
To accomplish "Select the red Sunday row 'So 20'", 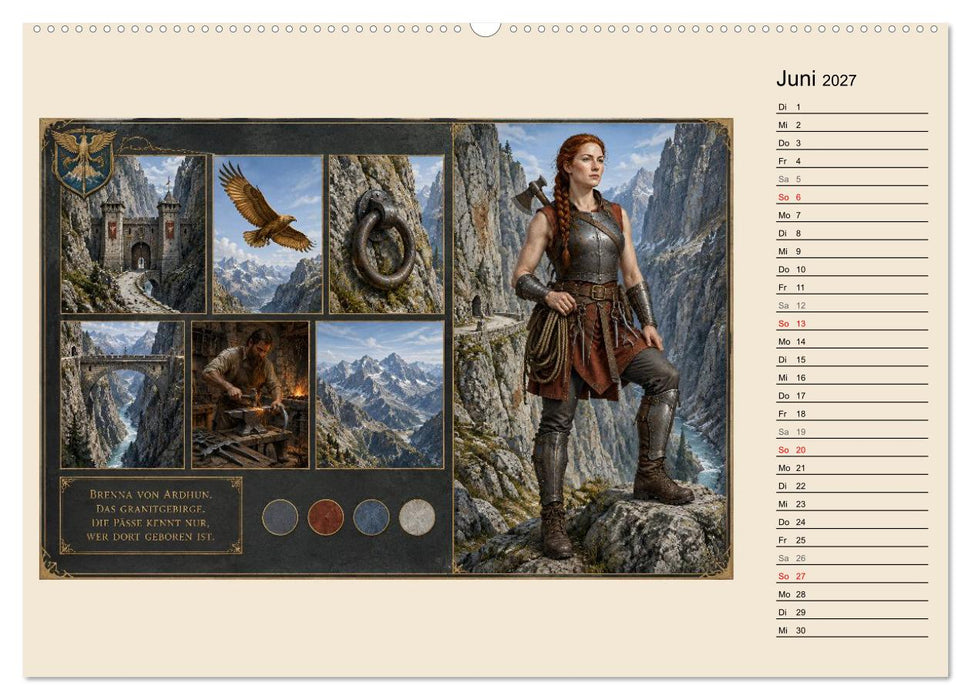I will pos(852,450).
